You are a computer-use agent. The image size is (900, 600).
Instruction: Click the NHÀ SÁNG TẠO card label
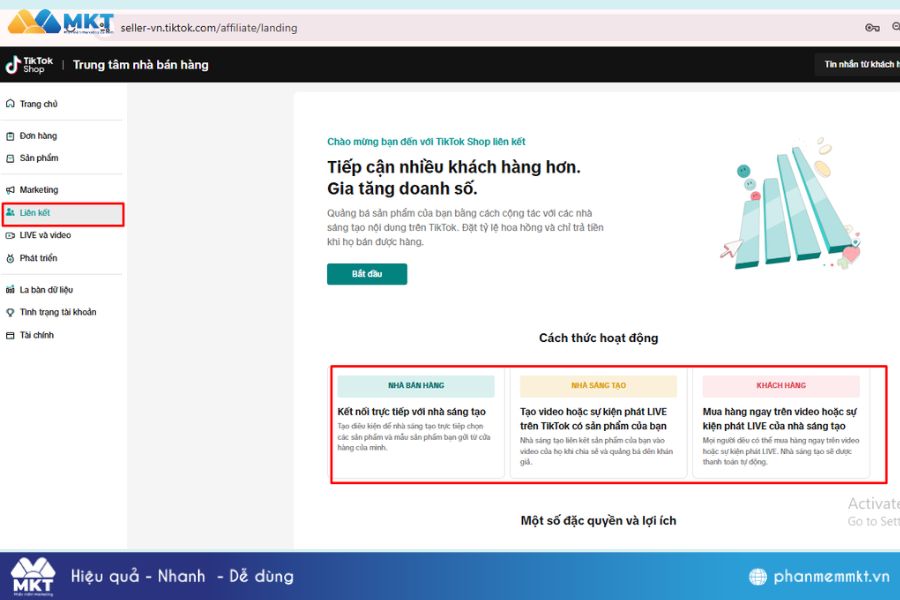pyautogui.click(x=599, y=386)
